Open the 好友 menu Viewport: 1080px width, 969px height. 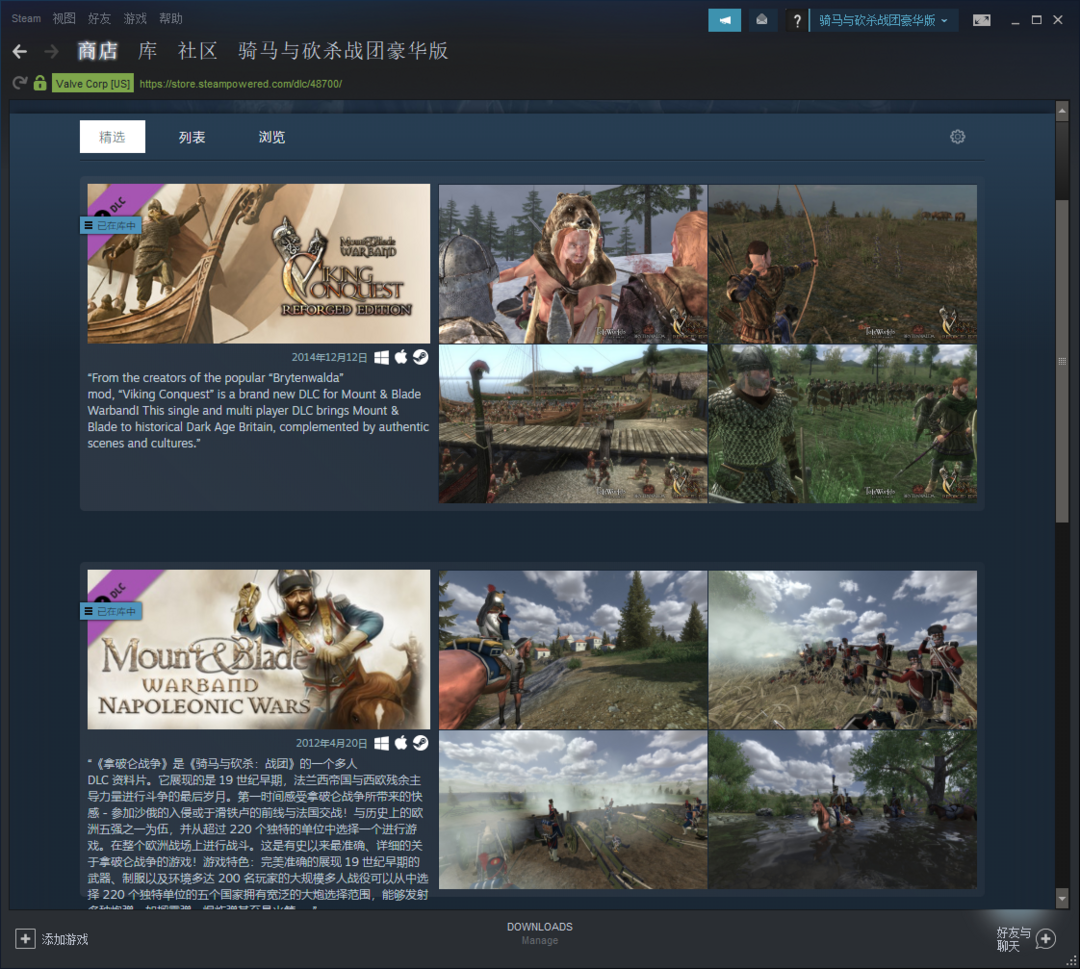click(x=99, y=19)
